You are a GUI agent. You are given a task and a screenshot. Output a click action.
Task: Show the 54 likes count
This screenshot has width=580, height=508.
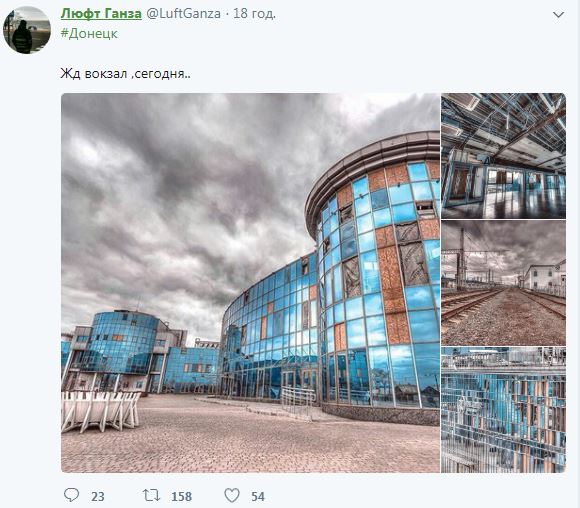(258, 497)
